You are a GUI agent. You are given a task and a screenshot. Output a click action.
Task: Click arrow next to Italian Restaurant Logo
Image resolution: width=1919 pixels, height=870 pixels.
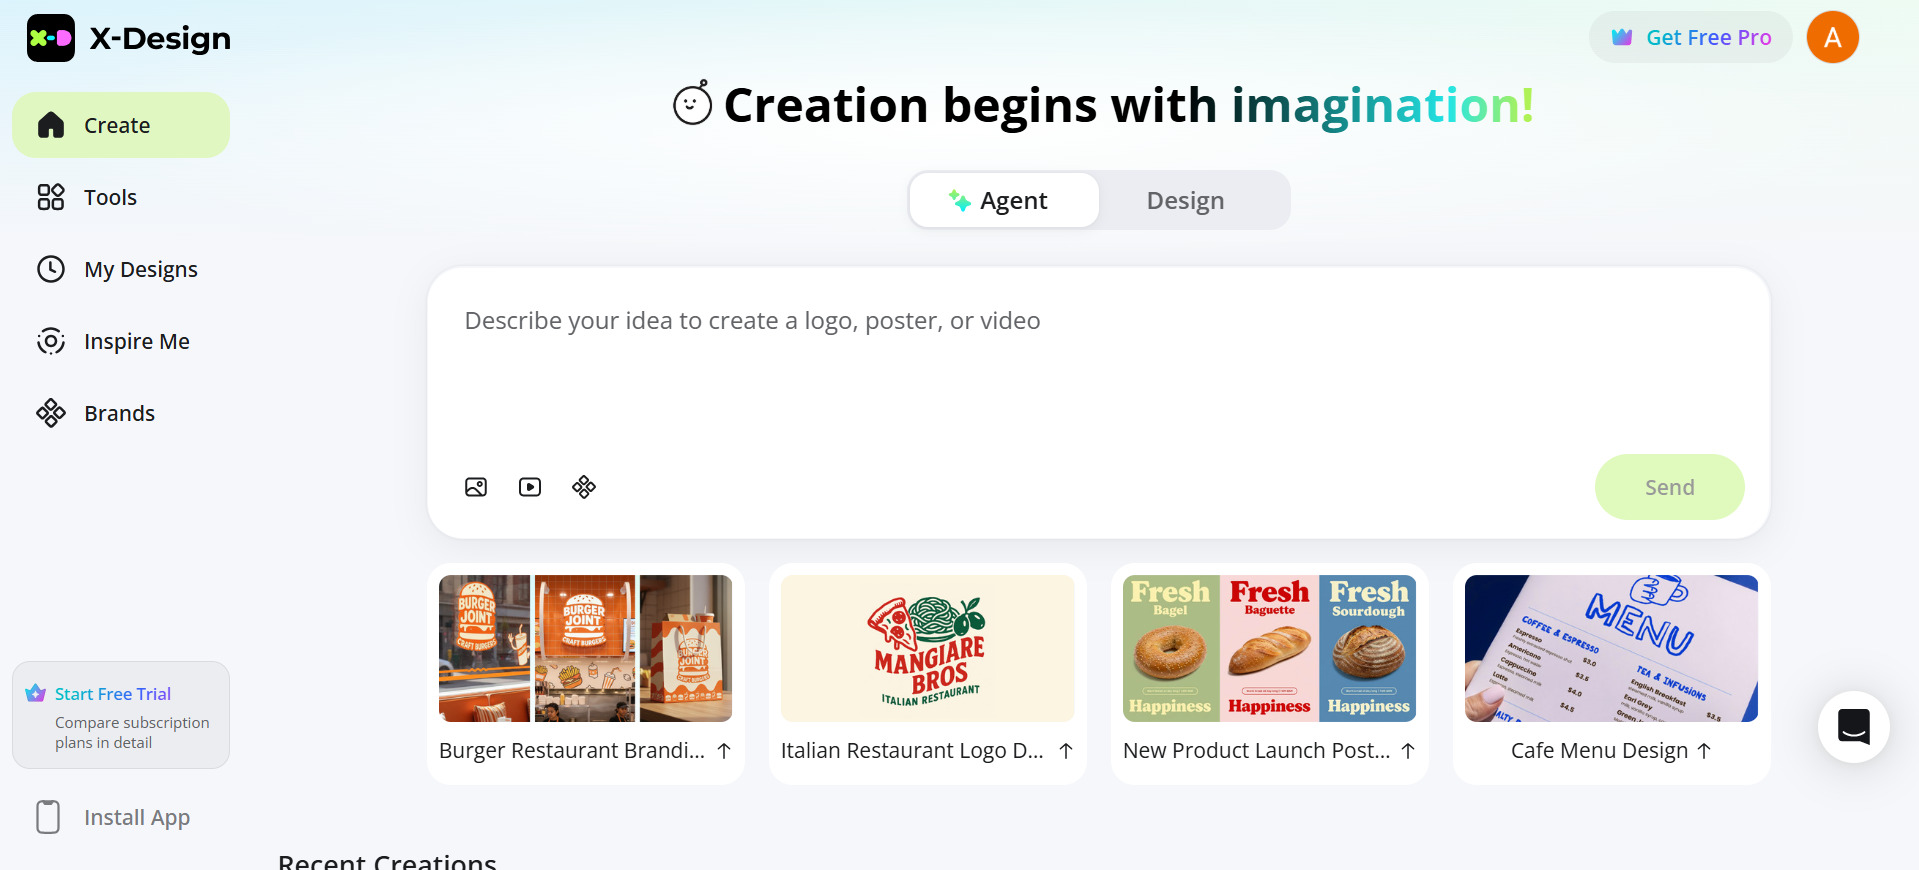coord(1066,751)
